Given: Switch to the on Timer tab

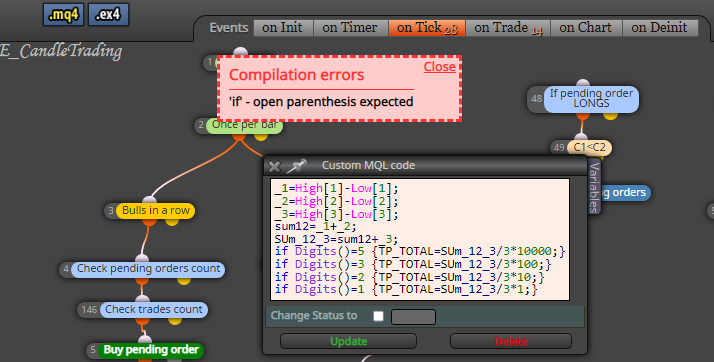Looking at the screenshot, I should [350, 28].
